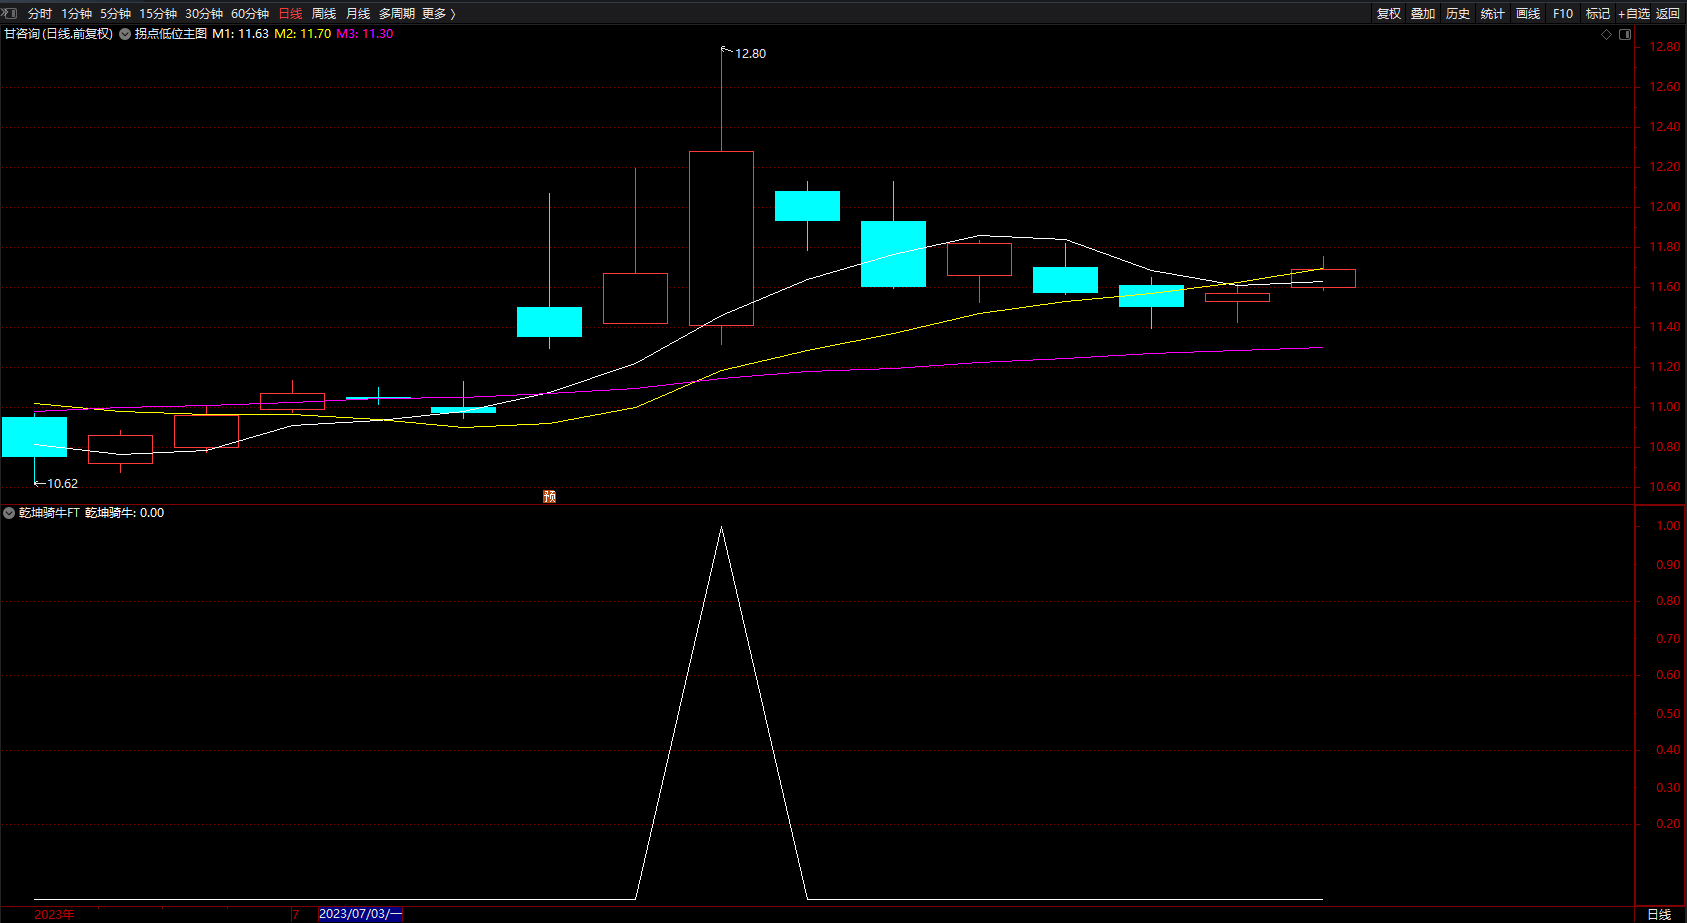The image size is (1687, 923).
Task: Click the 2023/07/03 date marker
Action: 360,914
